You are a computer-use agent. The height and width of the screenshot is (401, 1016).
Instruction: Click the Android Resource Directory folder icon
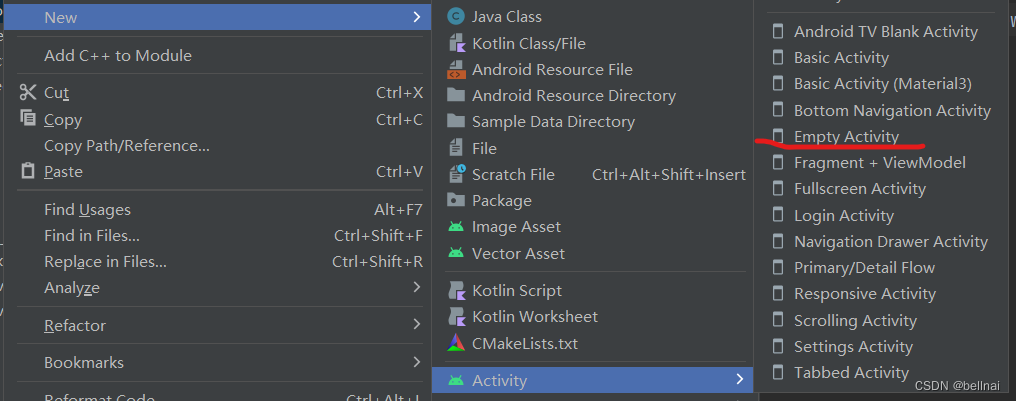[x=456, y=95]
